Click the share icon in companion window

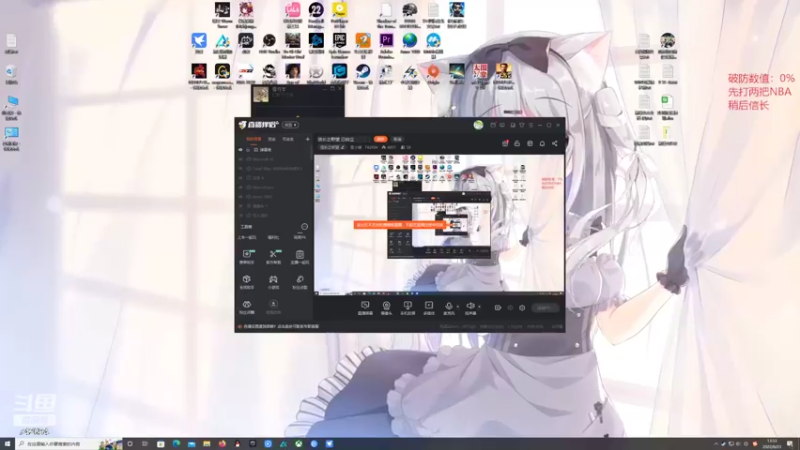click(555, 143)
